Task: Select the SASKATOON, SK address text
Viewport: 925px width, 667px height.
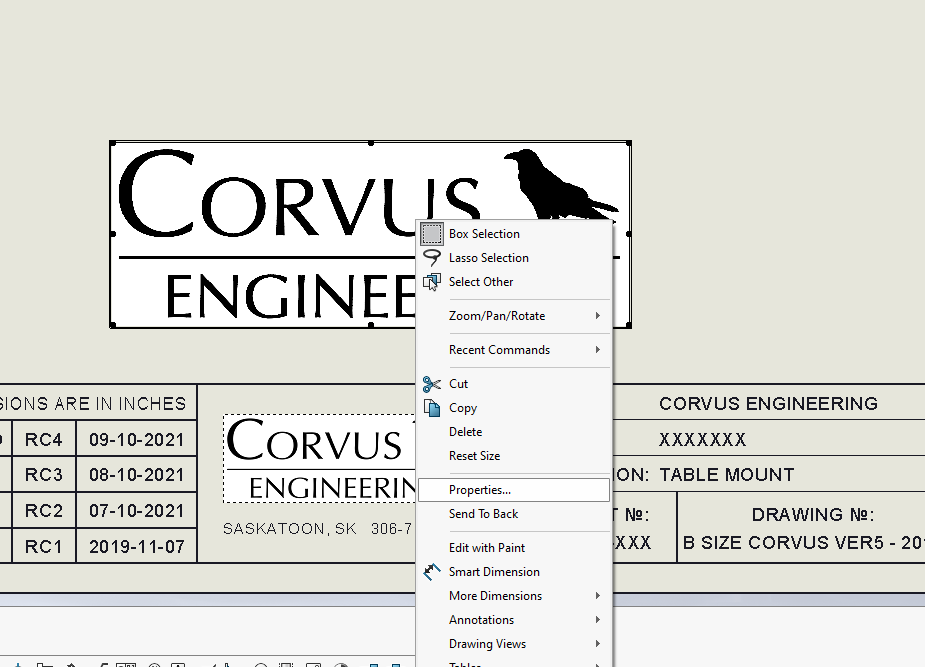Action: [290, 529]
